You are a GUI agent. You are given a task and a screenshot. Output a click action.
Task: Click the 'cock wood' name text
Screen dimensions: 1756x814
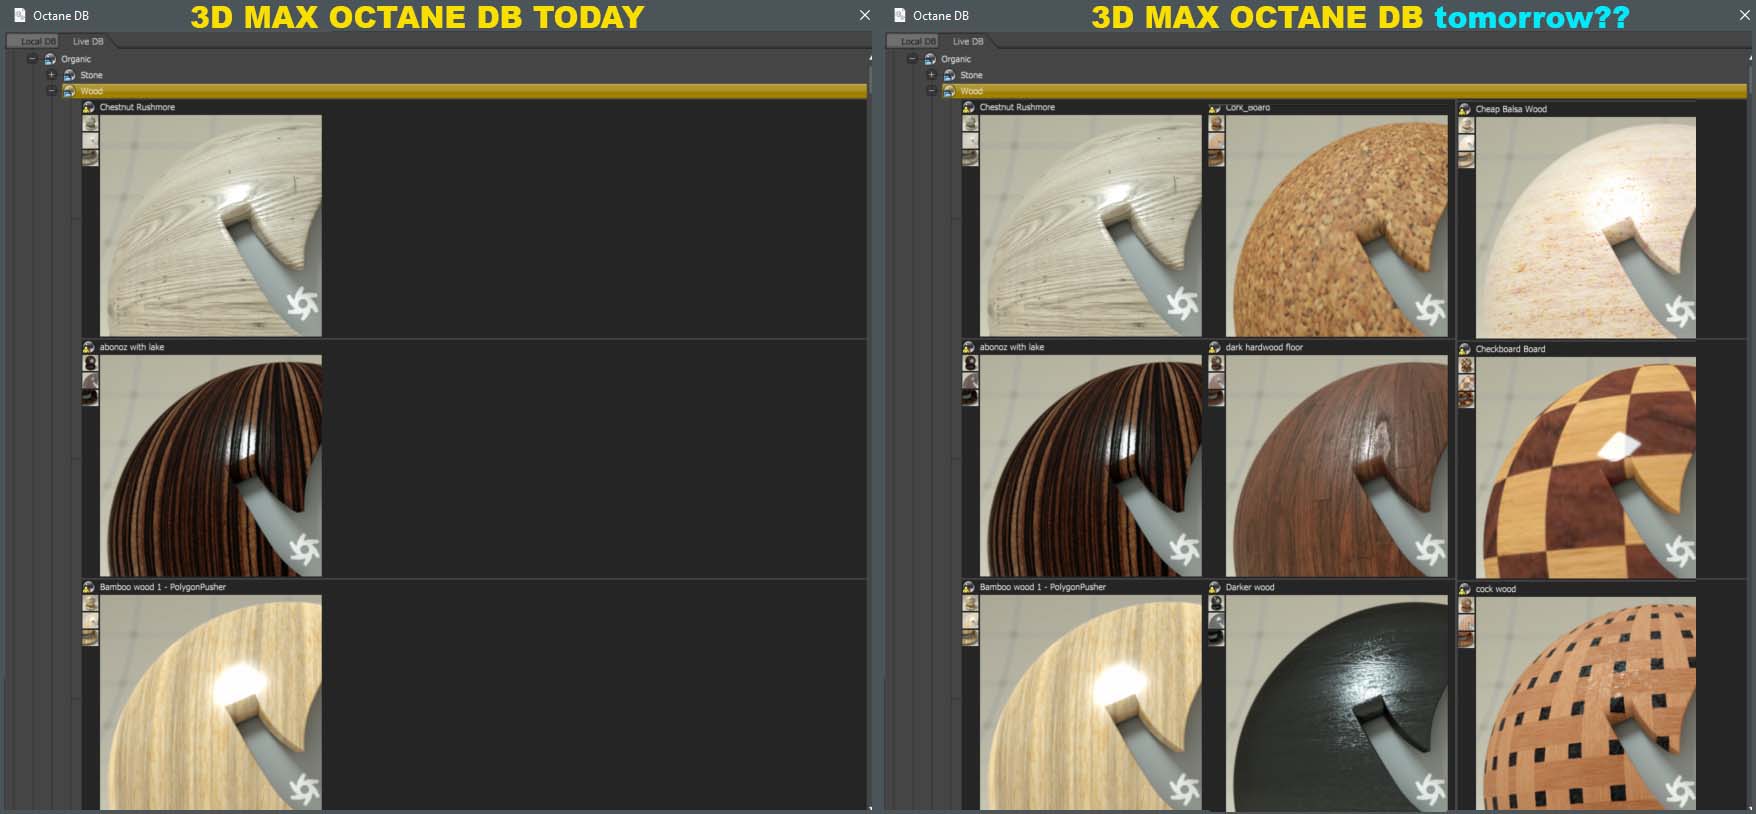(x=1496, y=589)
